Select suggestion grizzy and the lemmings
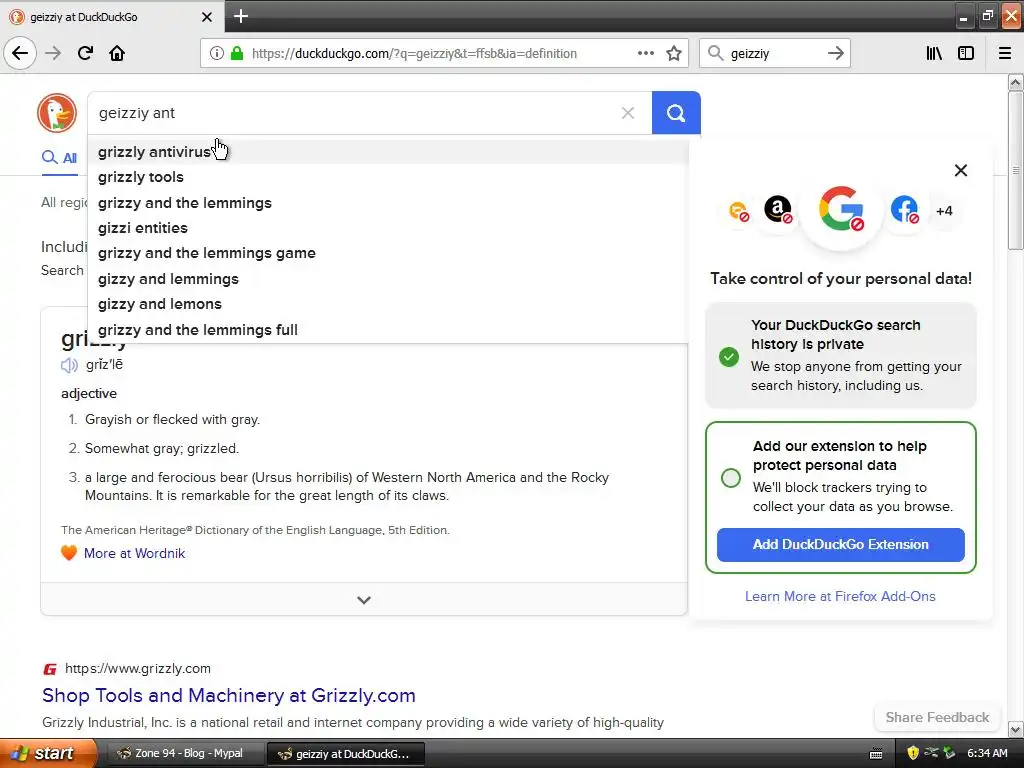1024x768 pixels. [389, 203]
